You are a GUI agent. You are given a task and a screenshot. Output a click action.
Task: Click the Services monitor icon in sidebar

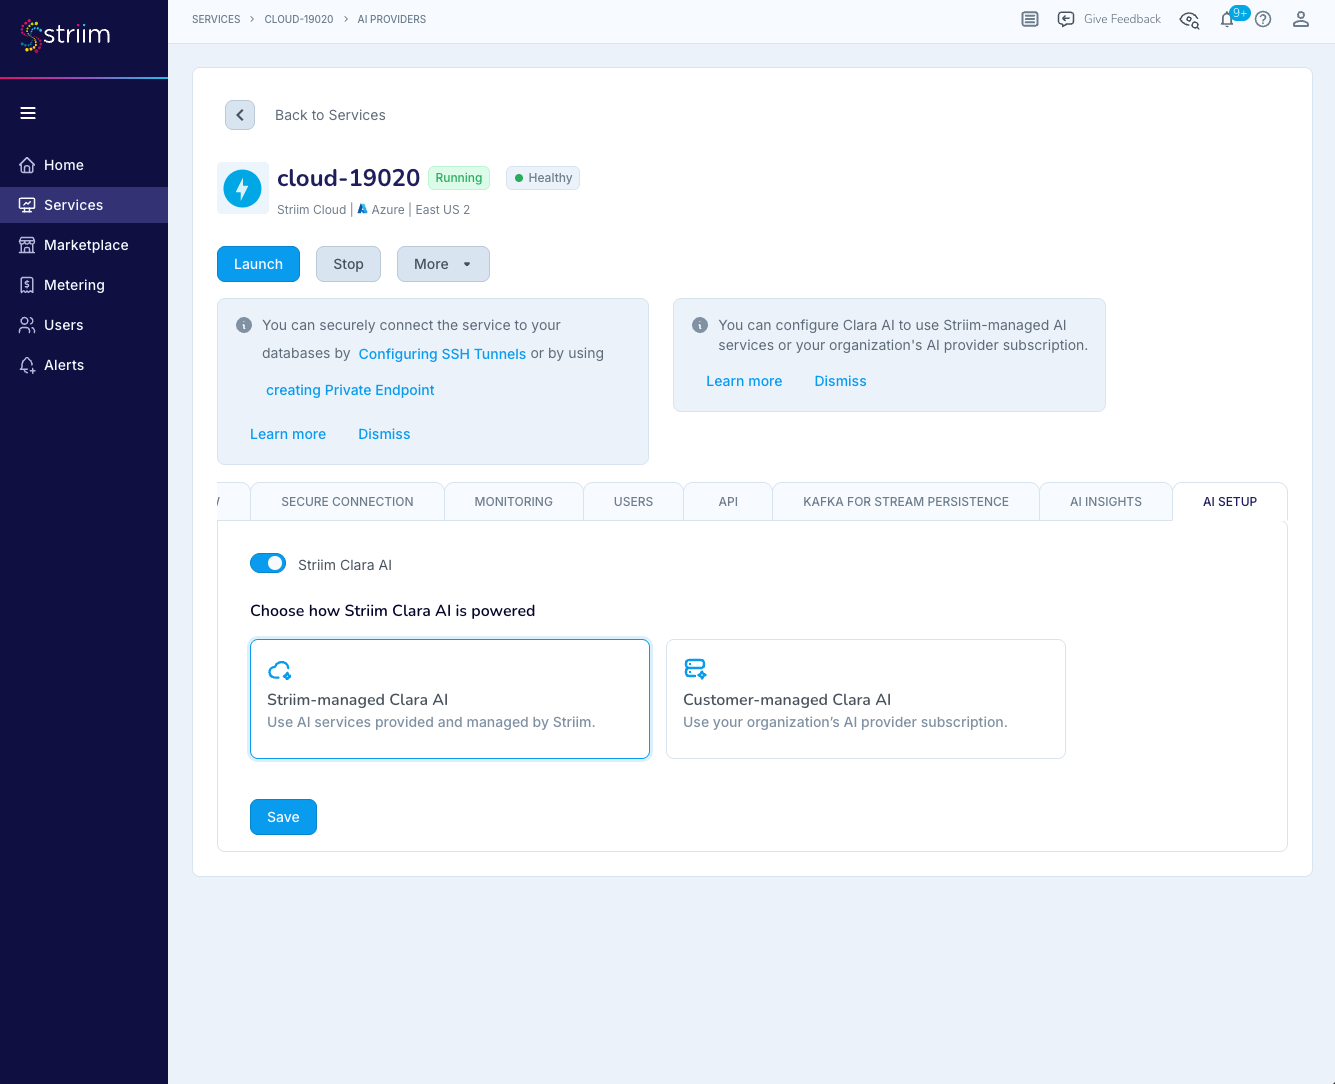[x=27, y=205]
